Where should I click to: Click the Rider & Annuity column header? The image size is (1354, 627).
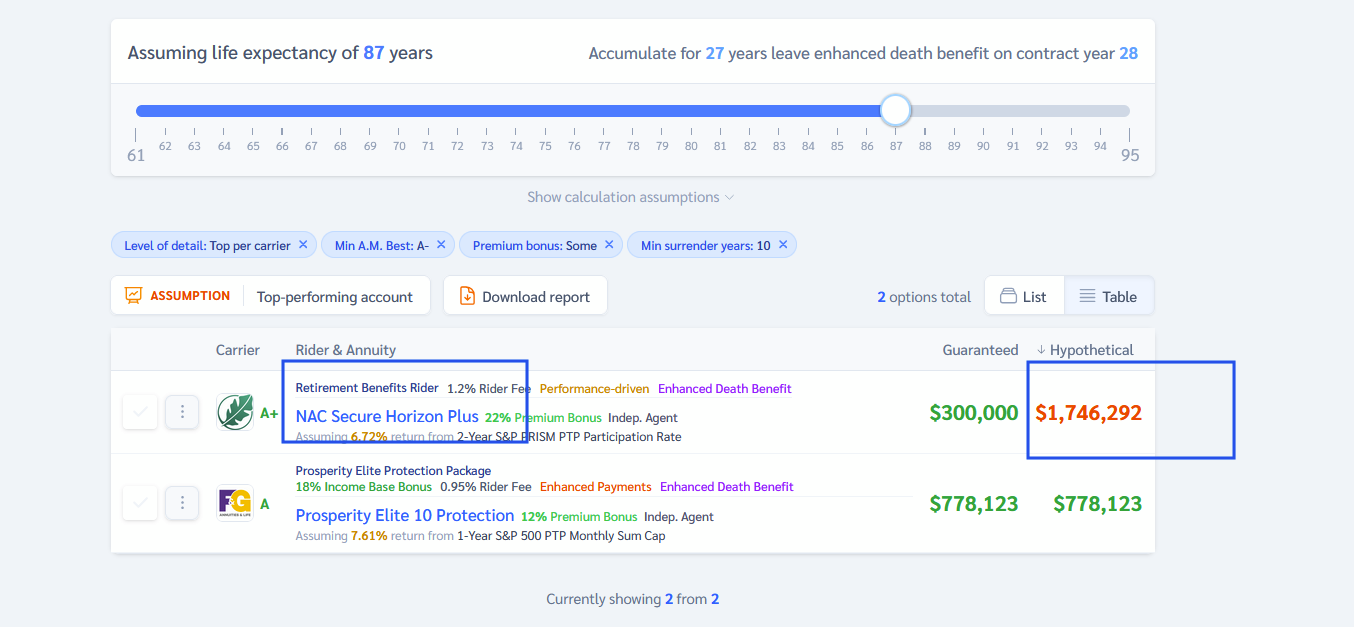pos(346,350)
